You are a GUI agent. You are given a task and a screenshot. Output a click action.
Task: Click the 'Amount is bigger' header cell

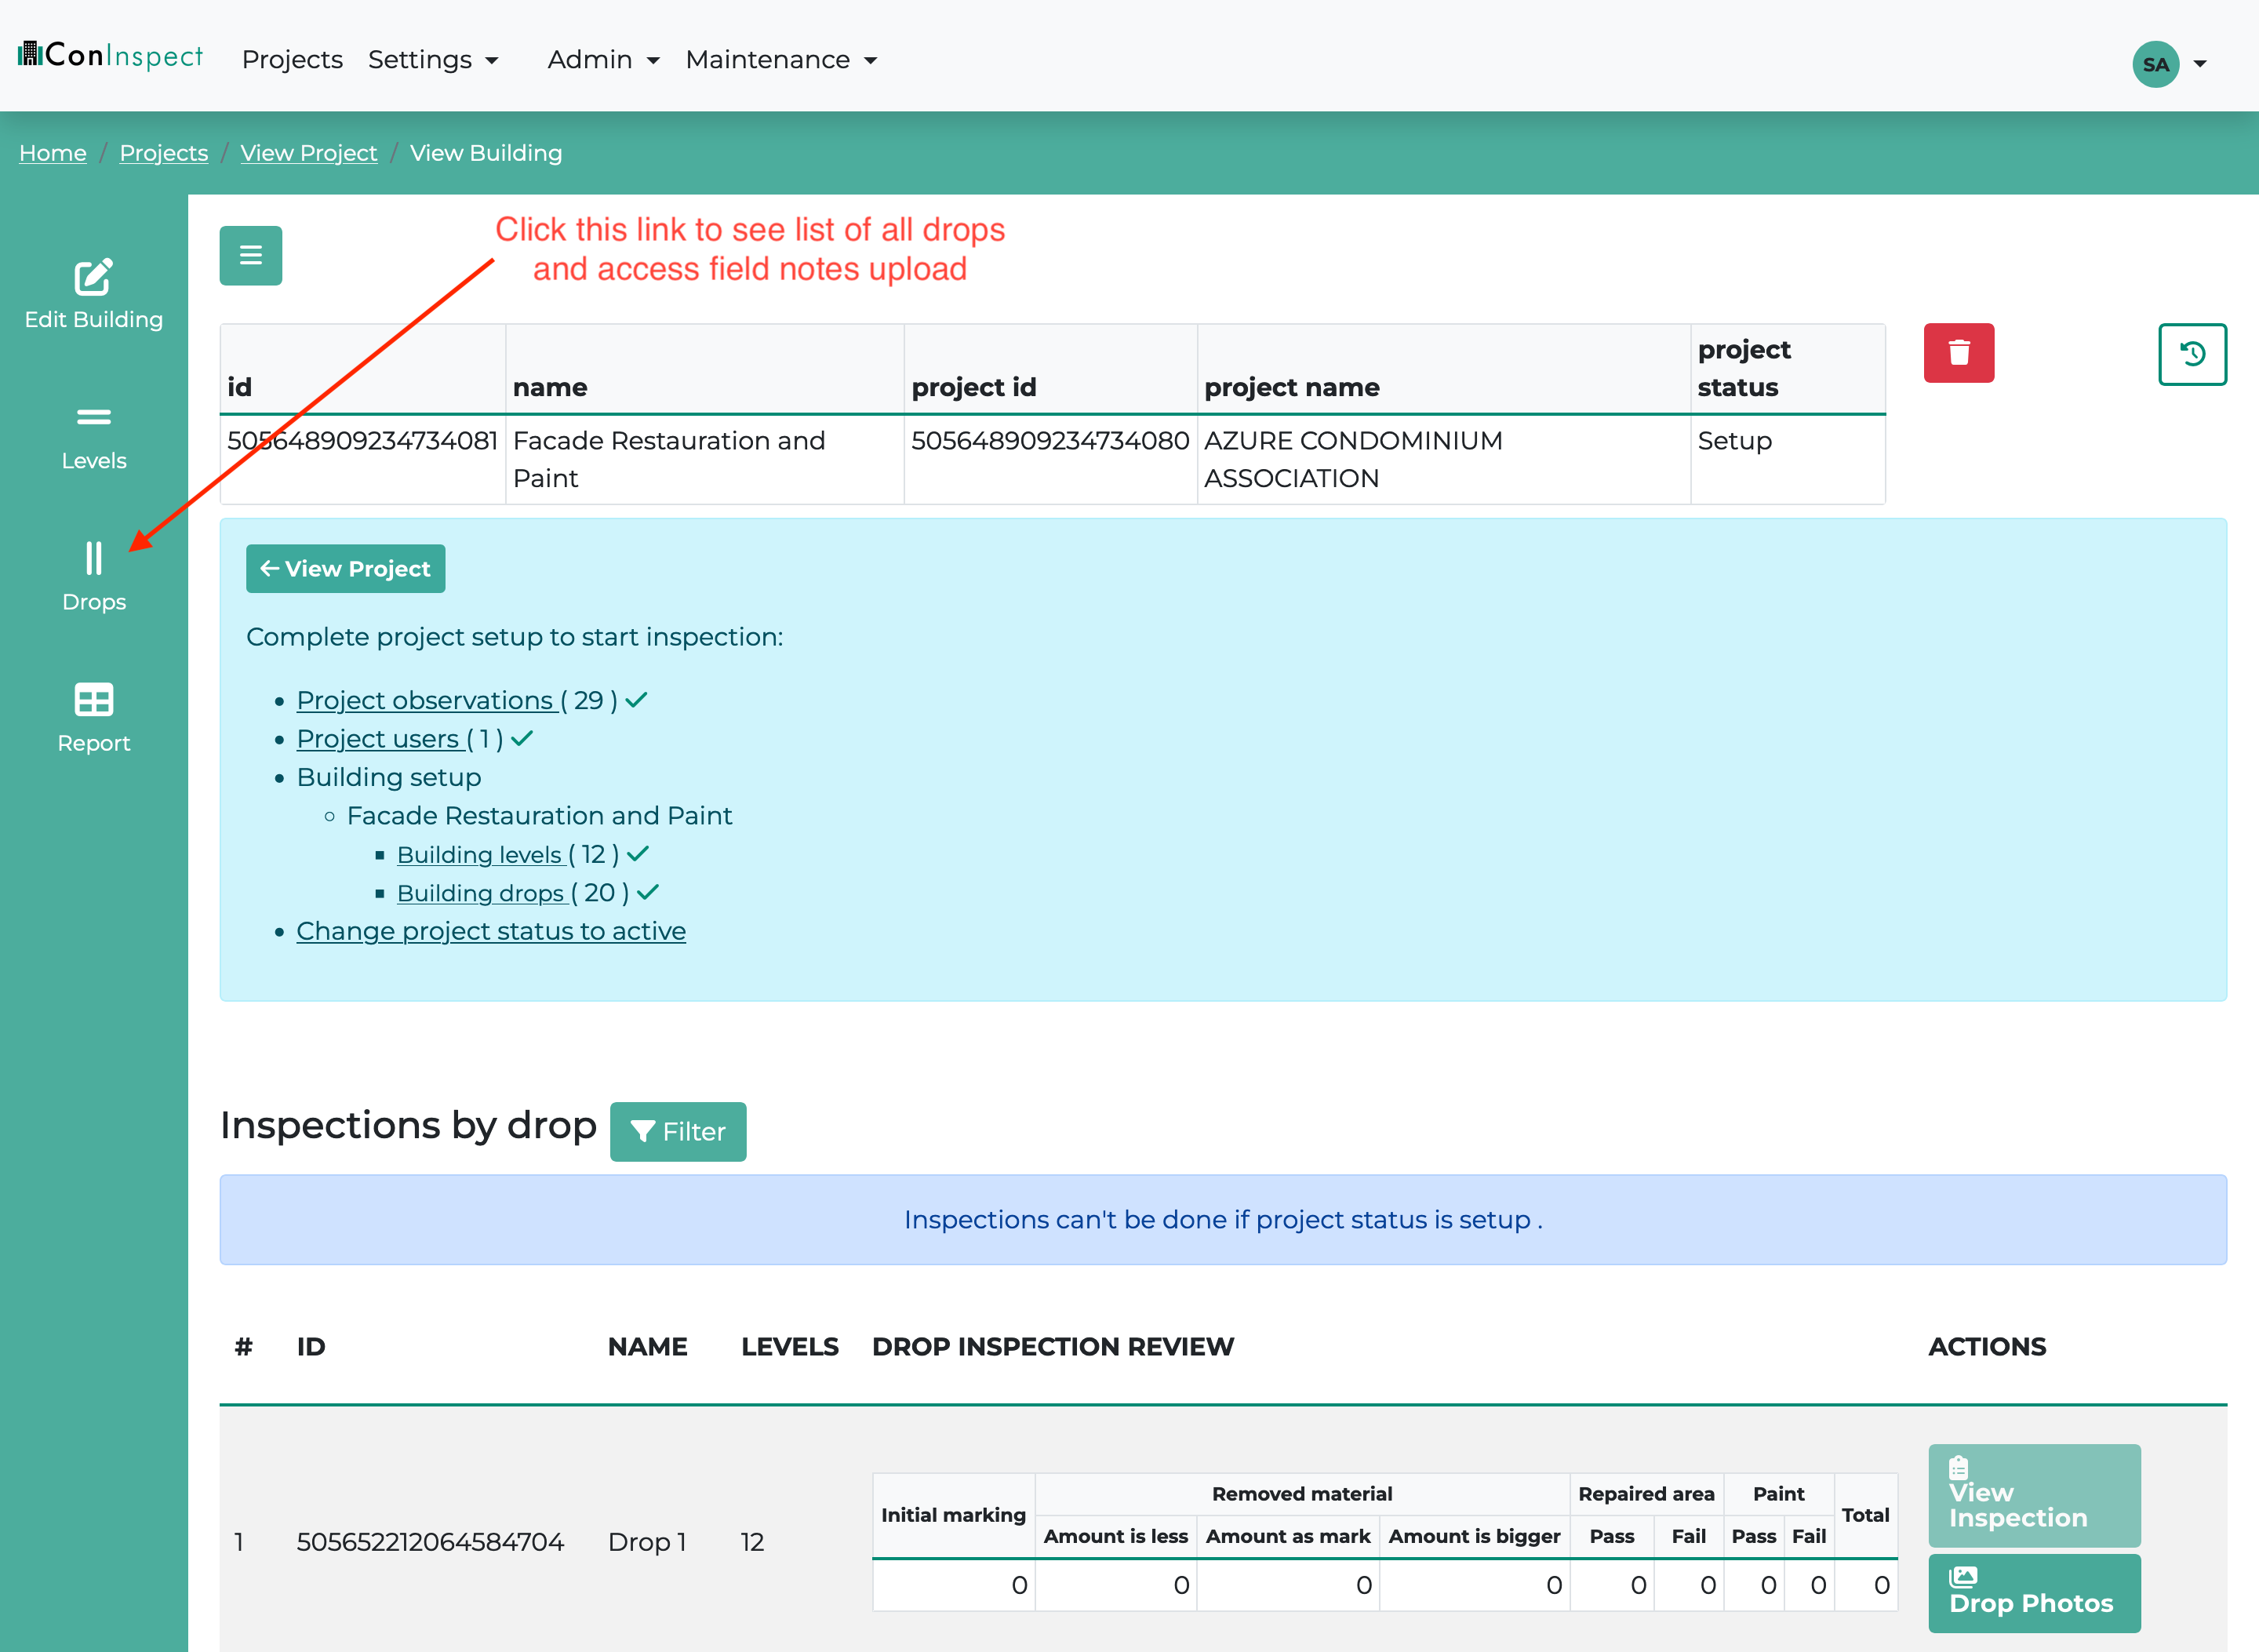click(1474, 1536)
